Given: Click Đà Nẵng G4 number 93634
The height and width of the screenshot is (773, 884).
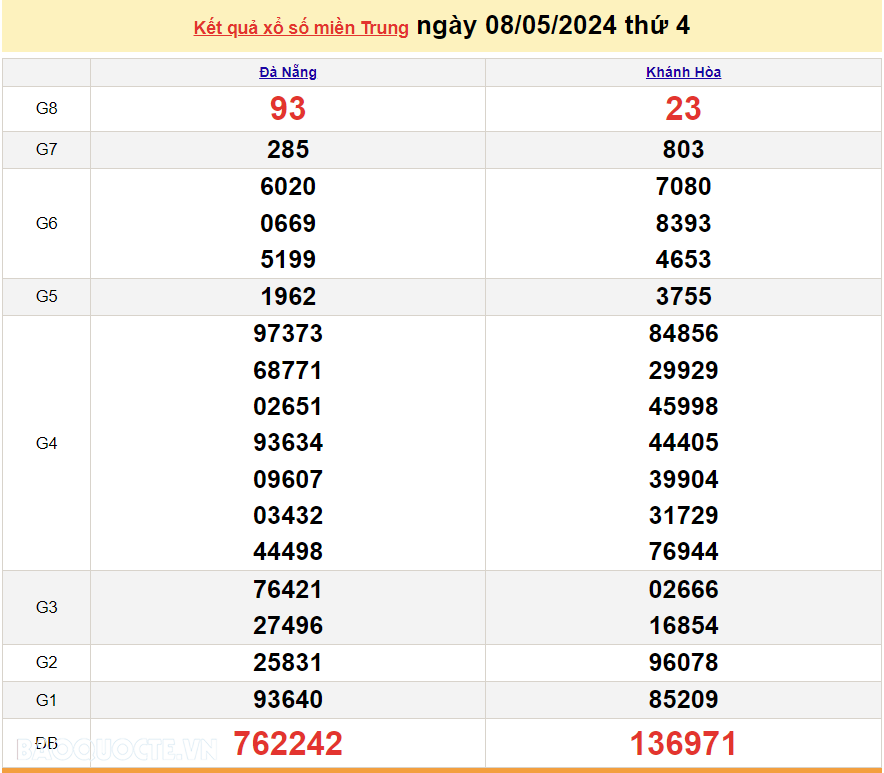Looking at the screenshot, I should click(x=288, y=443).
